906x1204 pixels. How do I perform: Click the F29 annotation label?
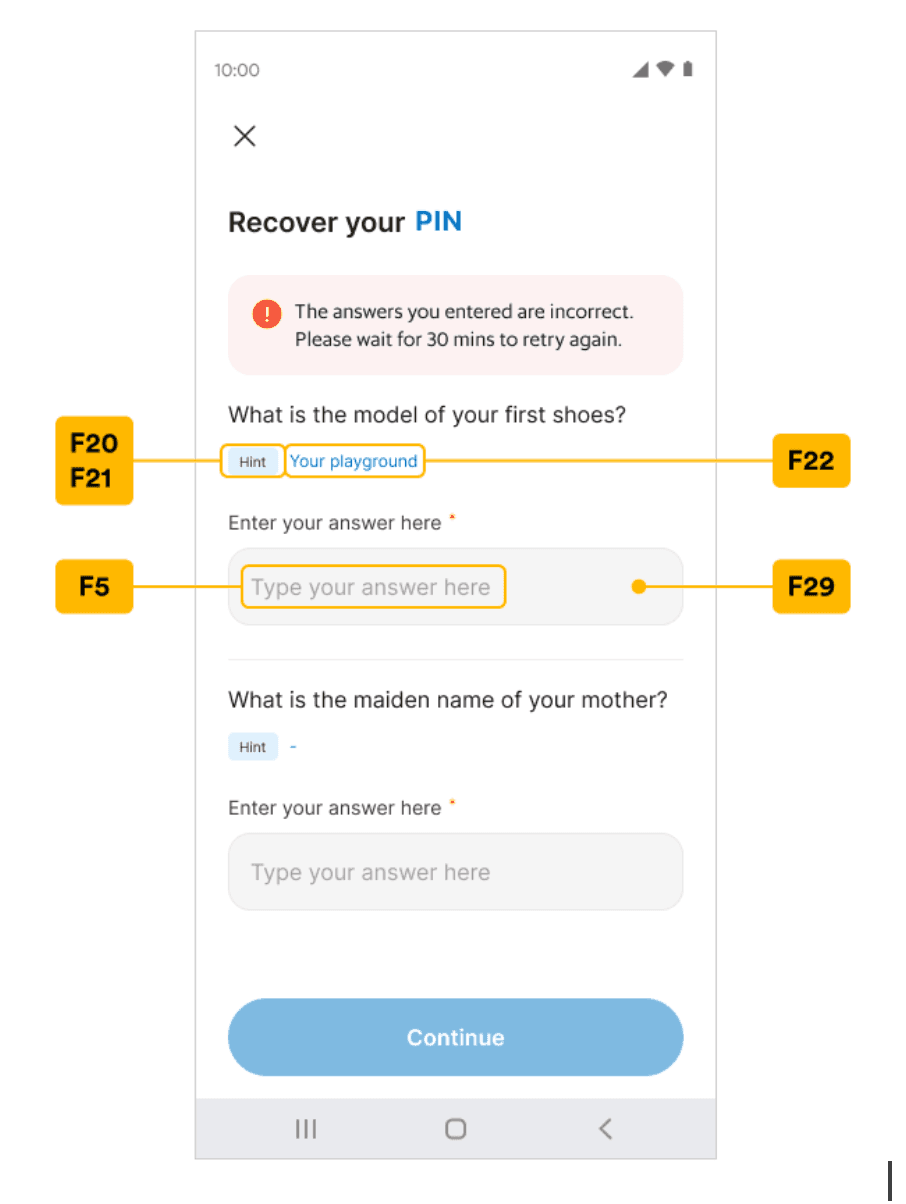(811, 586)
